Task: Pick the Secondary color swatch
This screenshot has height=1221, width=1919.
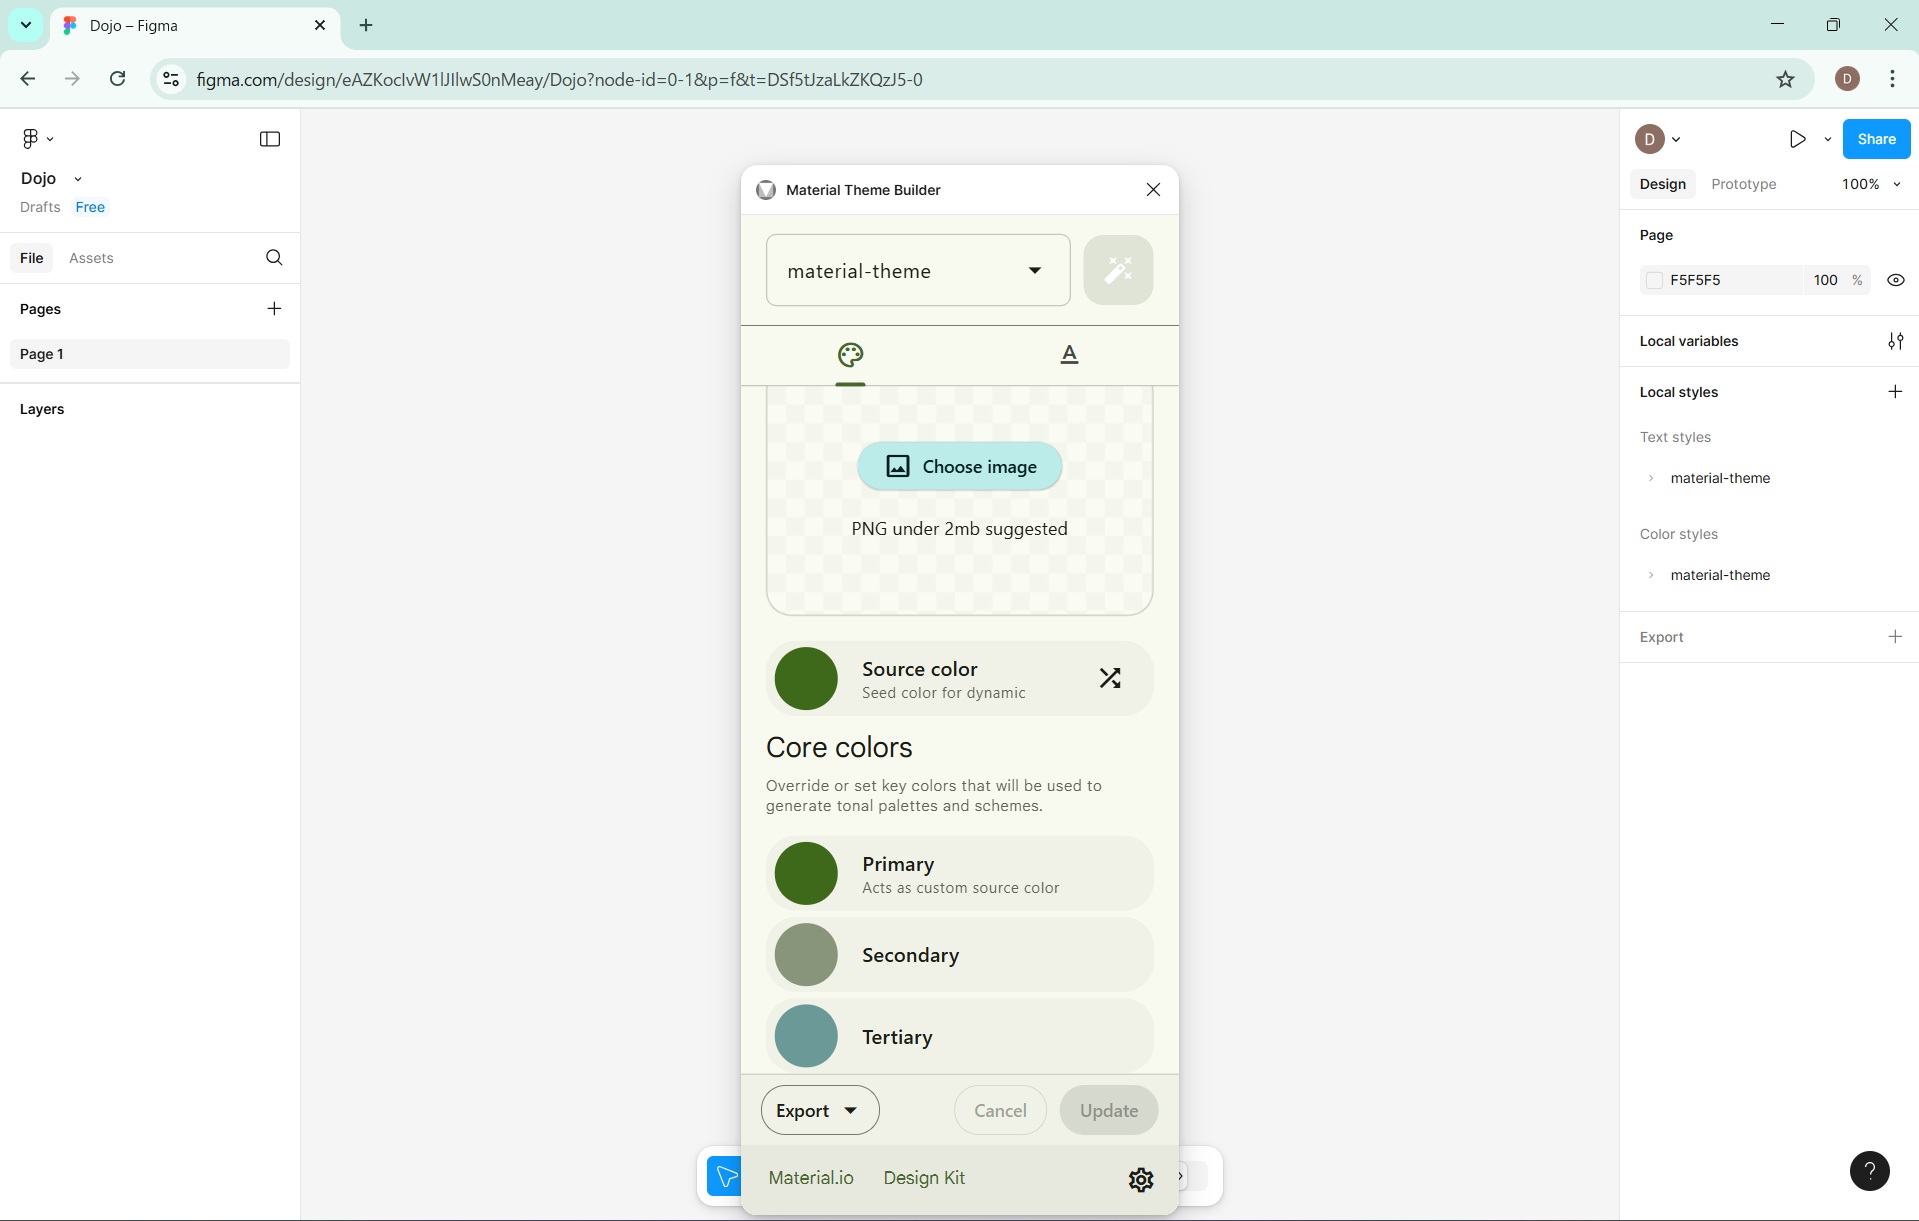Action: pos(806,955)
